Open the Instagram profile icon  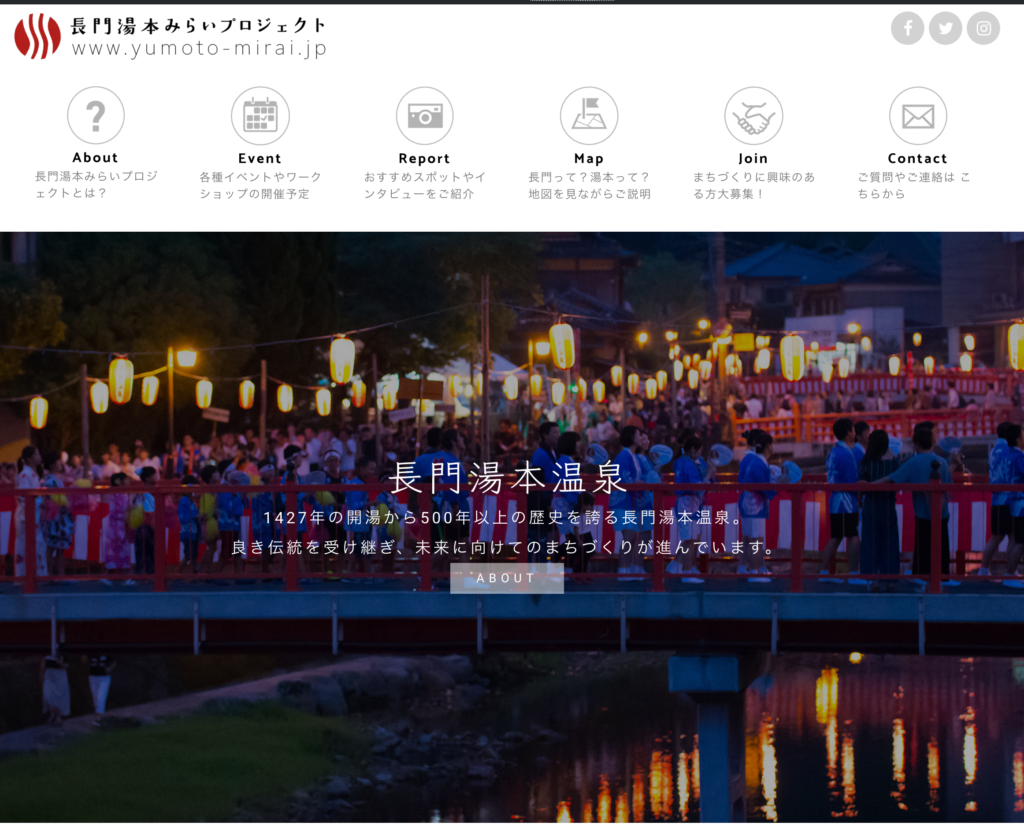[983, 29]
